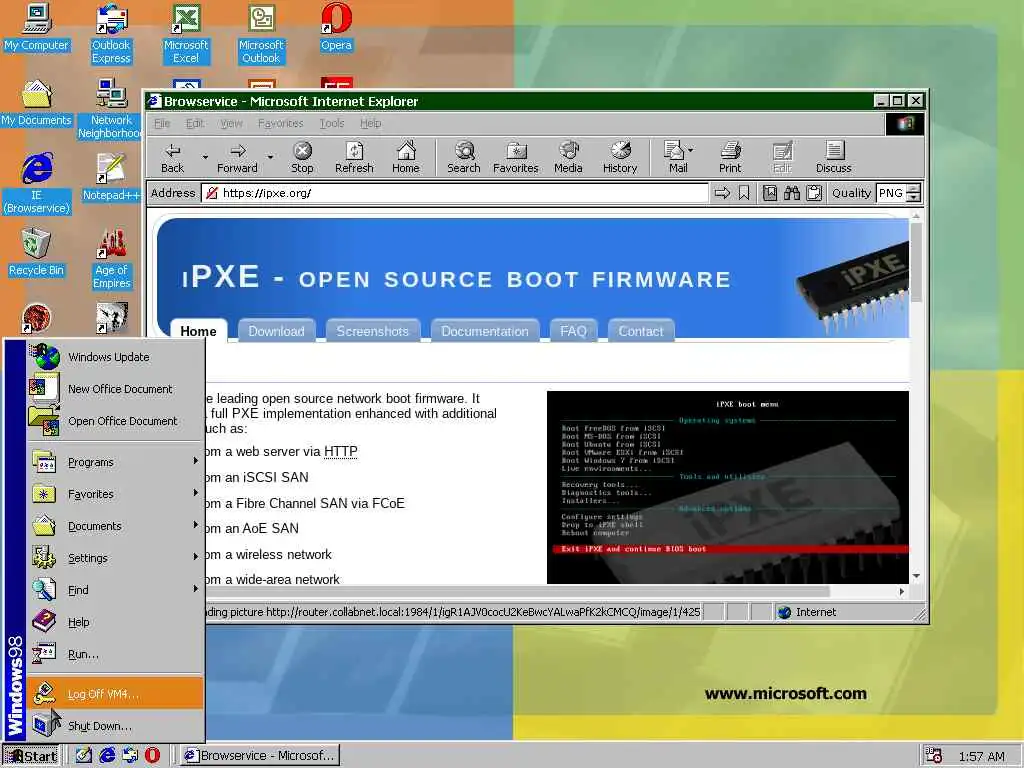Open the Search toolbar button
Screen dimensions: 1024x768
point(464,157)
